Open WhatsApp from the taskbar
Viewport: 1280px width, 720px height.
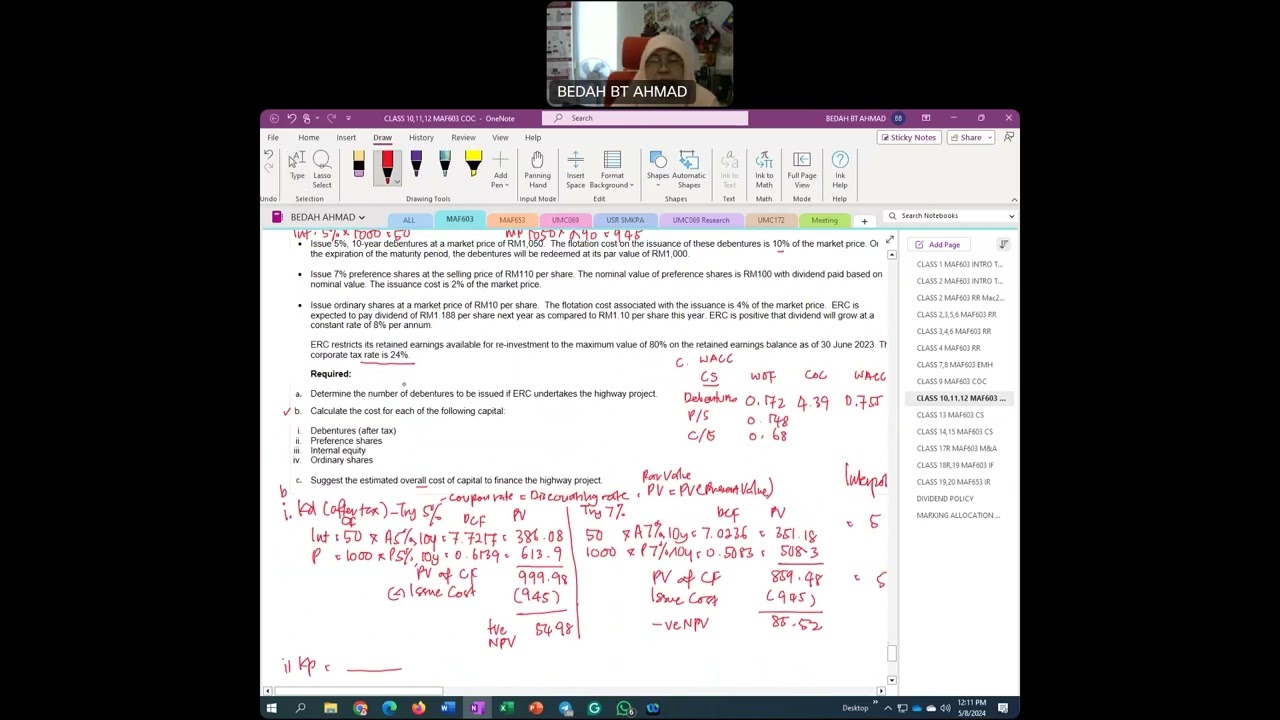point(624,708)
